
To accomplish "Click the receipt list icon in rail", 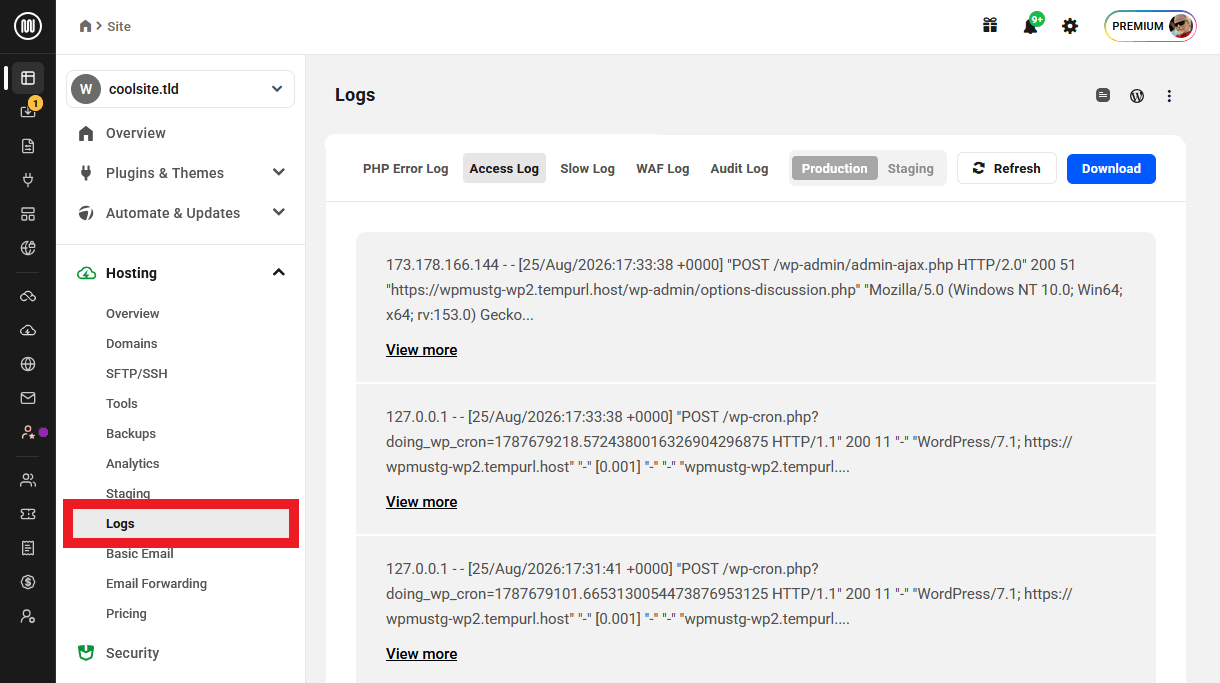I will click(28, 548).
